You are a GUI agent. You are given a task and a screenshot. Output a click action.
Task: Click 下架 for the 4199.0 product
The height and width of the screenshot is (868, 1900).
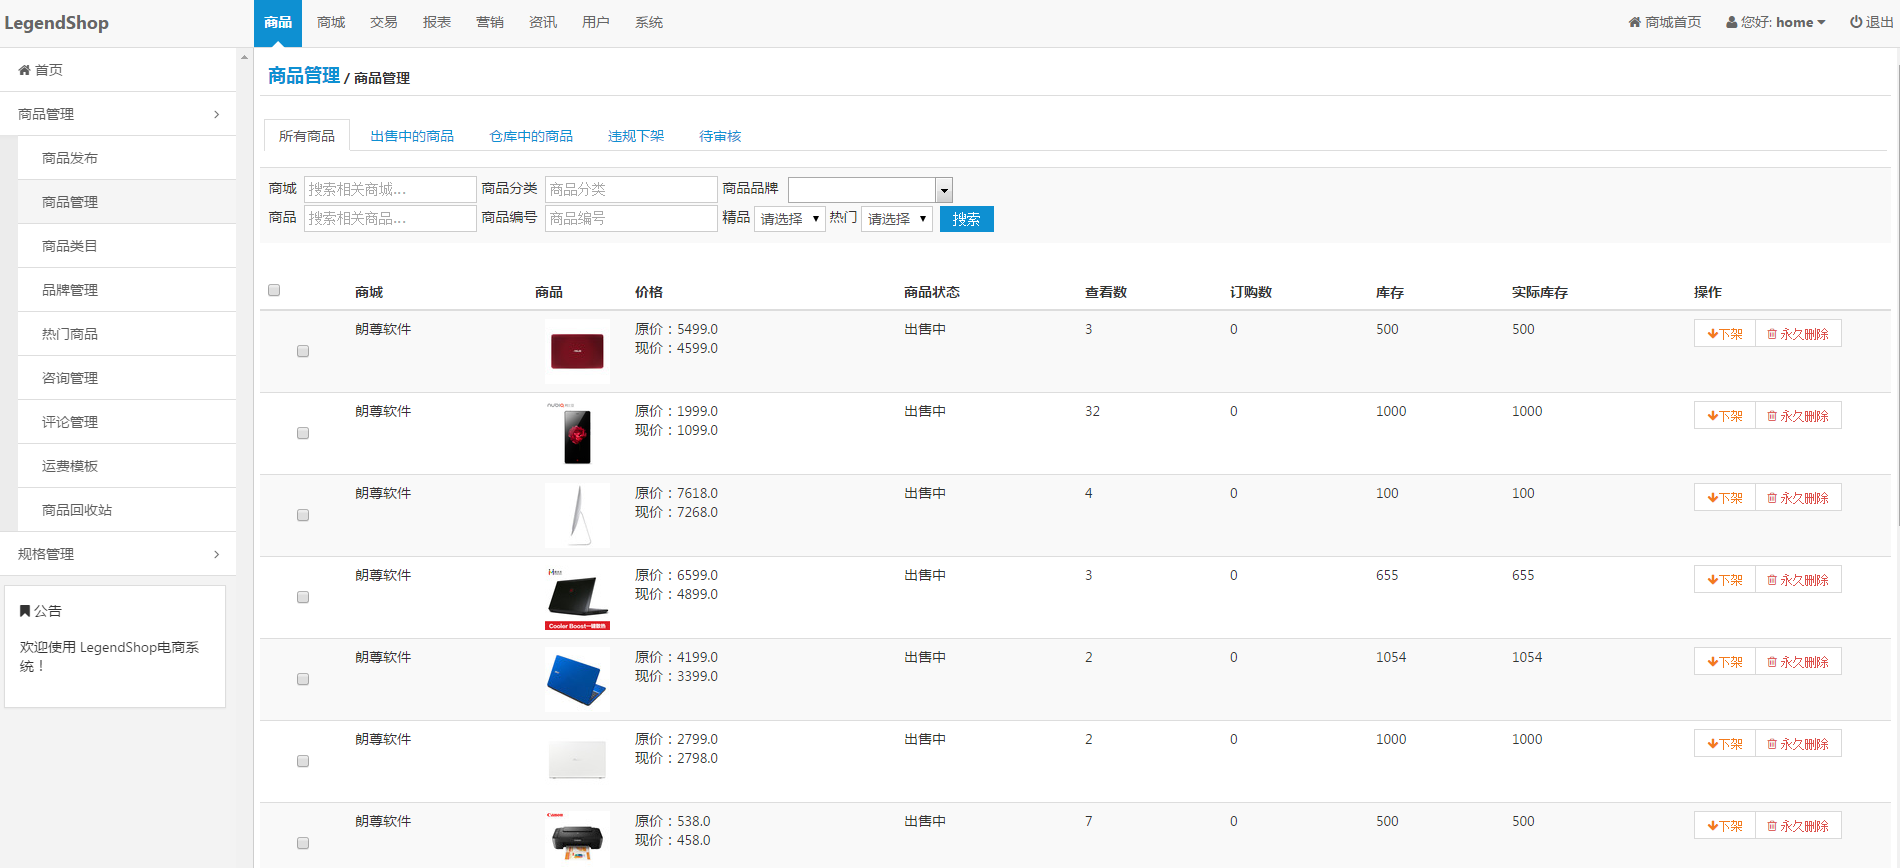click(x=1725, y=662)
